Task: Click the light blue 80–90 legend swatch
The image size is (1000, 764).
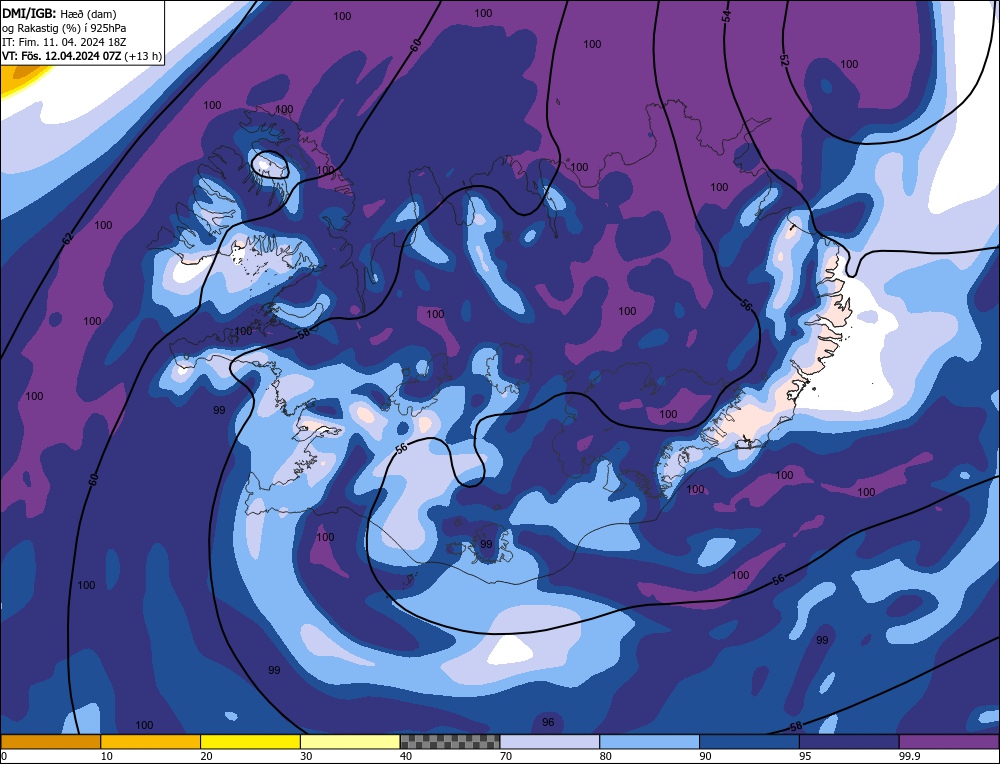Action: point(649,741)
